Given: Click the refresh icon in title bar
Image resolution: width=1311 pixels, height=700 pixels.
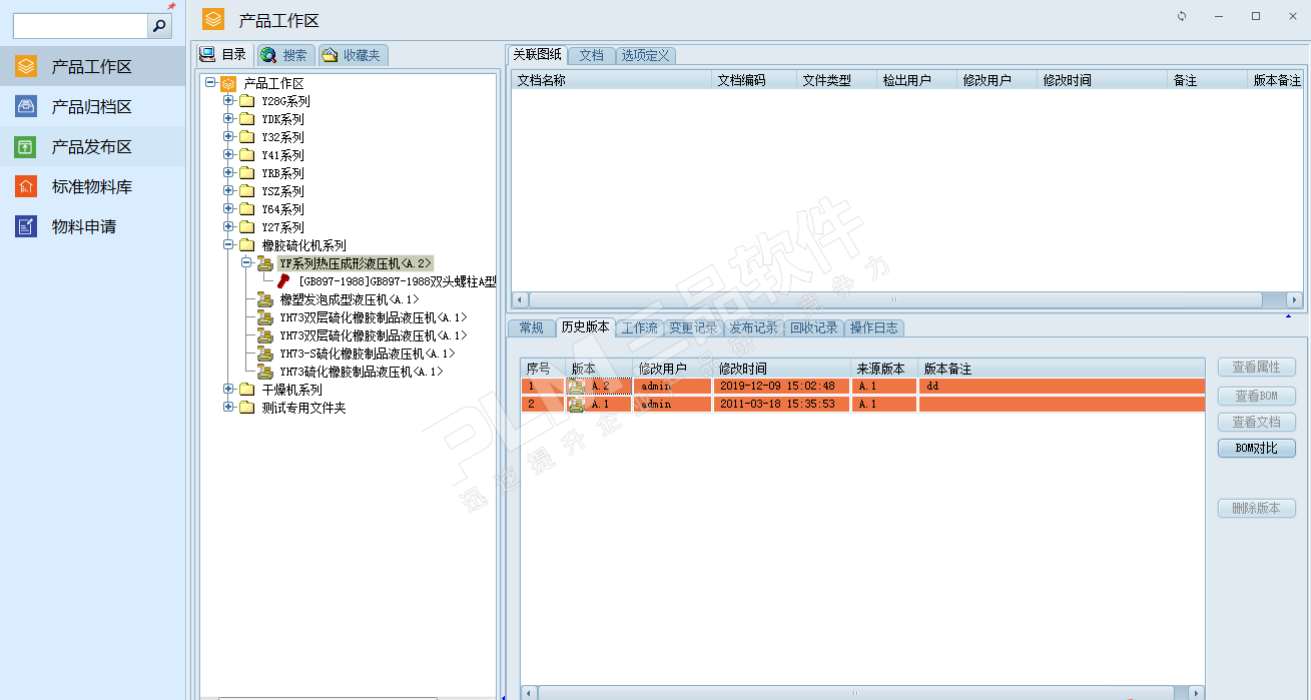Looking at the screenshot, I should click(x=1182, y=17).
